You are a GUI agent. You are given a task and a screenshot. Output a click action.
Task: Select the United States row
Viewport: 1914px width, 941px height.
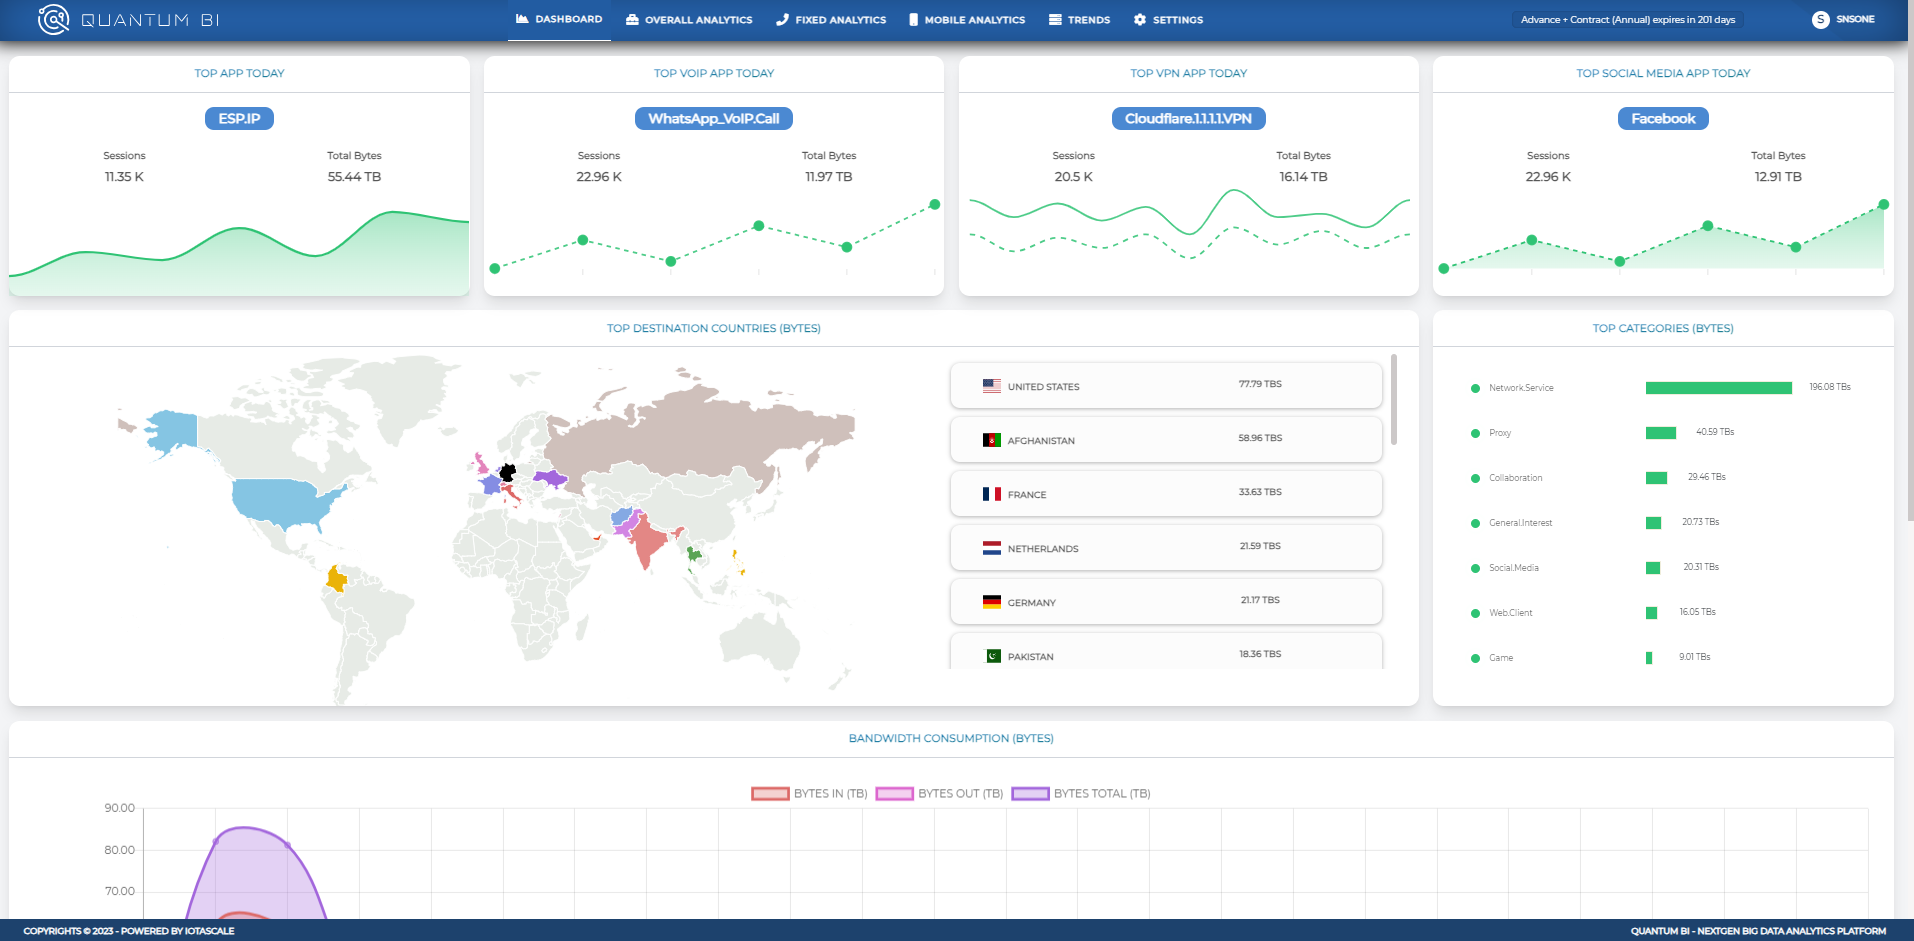(x=1165, y=386)
